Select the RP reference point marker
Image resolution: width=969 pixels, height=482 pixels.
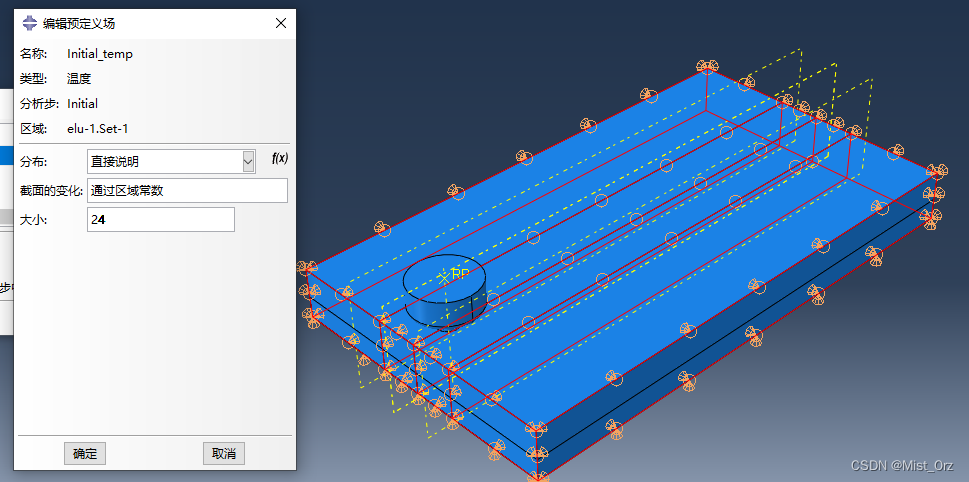(x=445, y=277)
